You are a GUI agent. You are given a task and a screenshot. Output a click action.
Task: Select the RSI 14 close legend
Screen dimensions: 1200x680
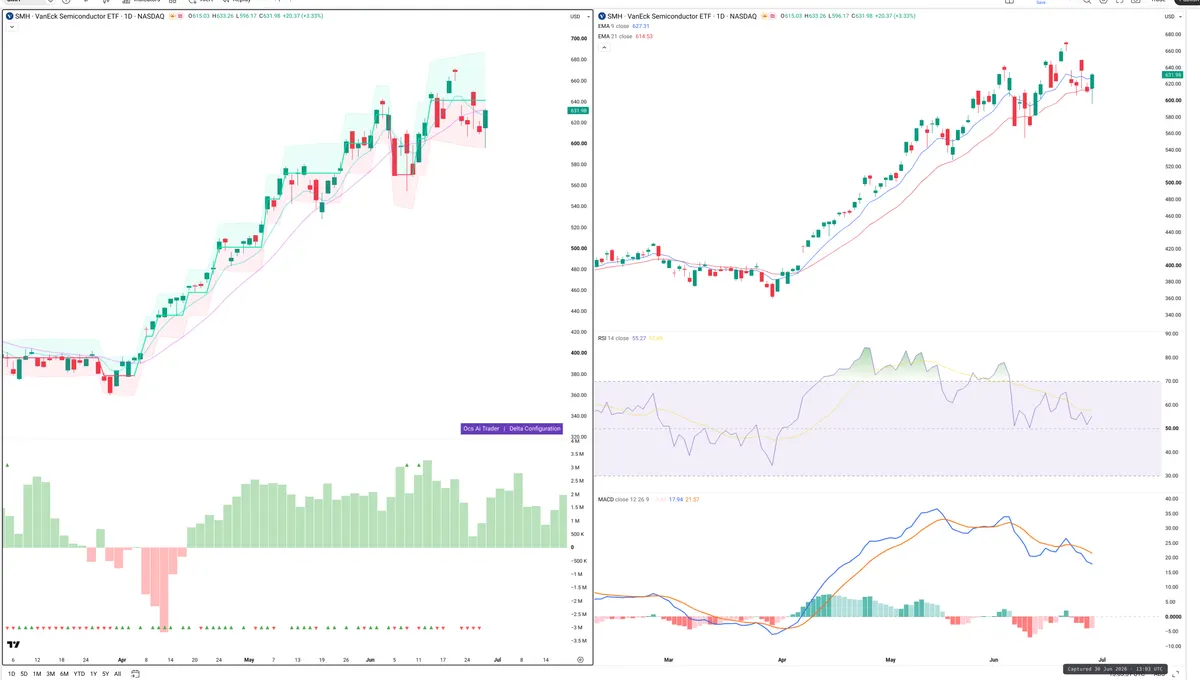coord(613,338)
